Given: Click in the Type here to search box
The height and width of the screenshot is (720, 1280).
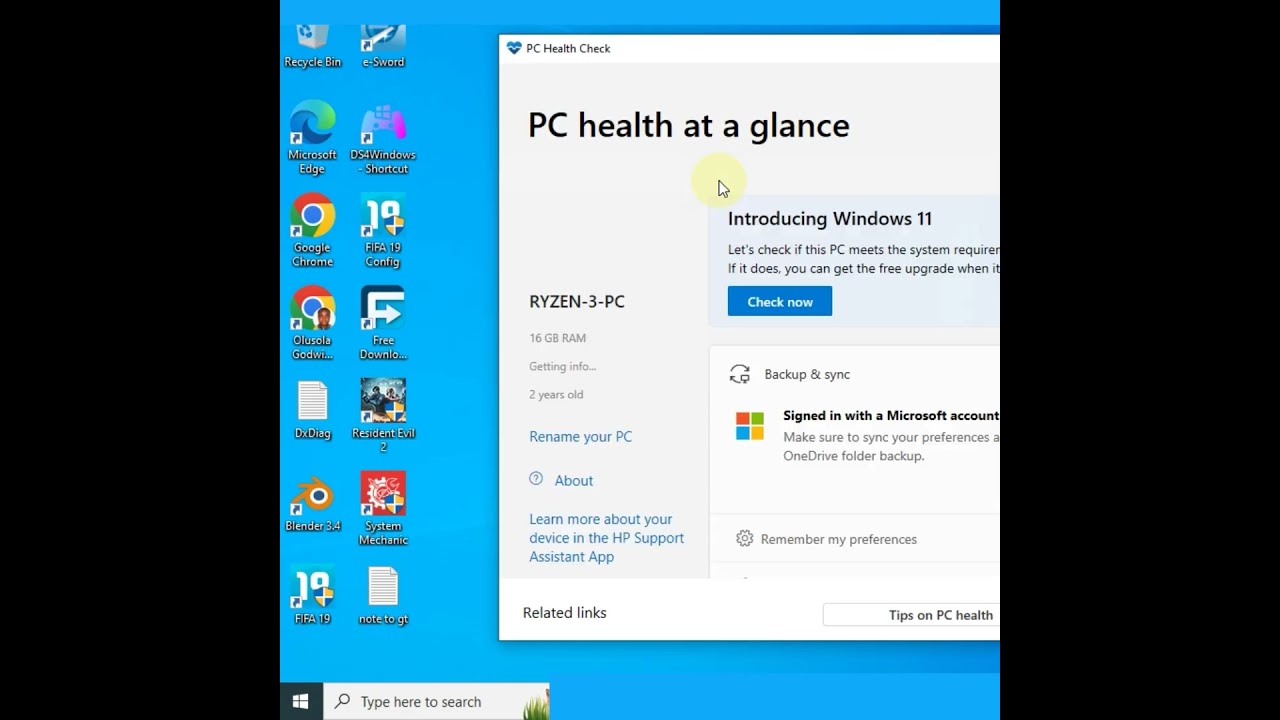Looking at the screenshot, I should (x=436, y=702).
